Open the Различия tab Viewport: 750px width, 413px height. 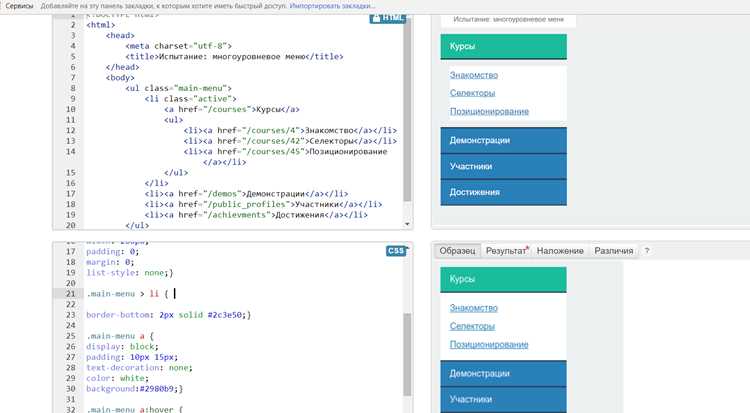pyautogui.click(x=614, y=251)
